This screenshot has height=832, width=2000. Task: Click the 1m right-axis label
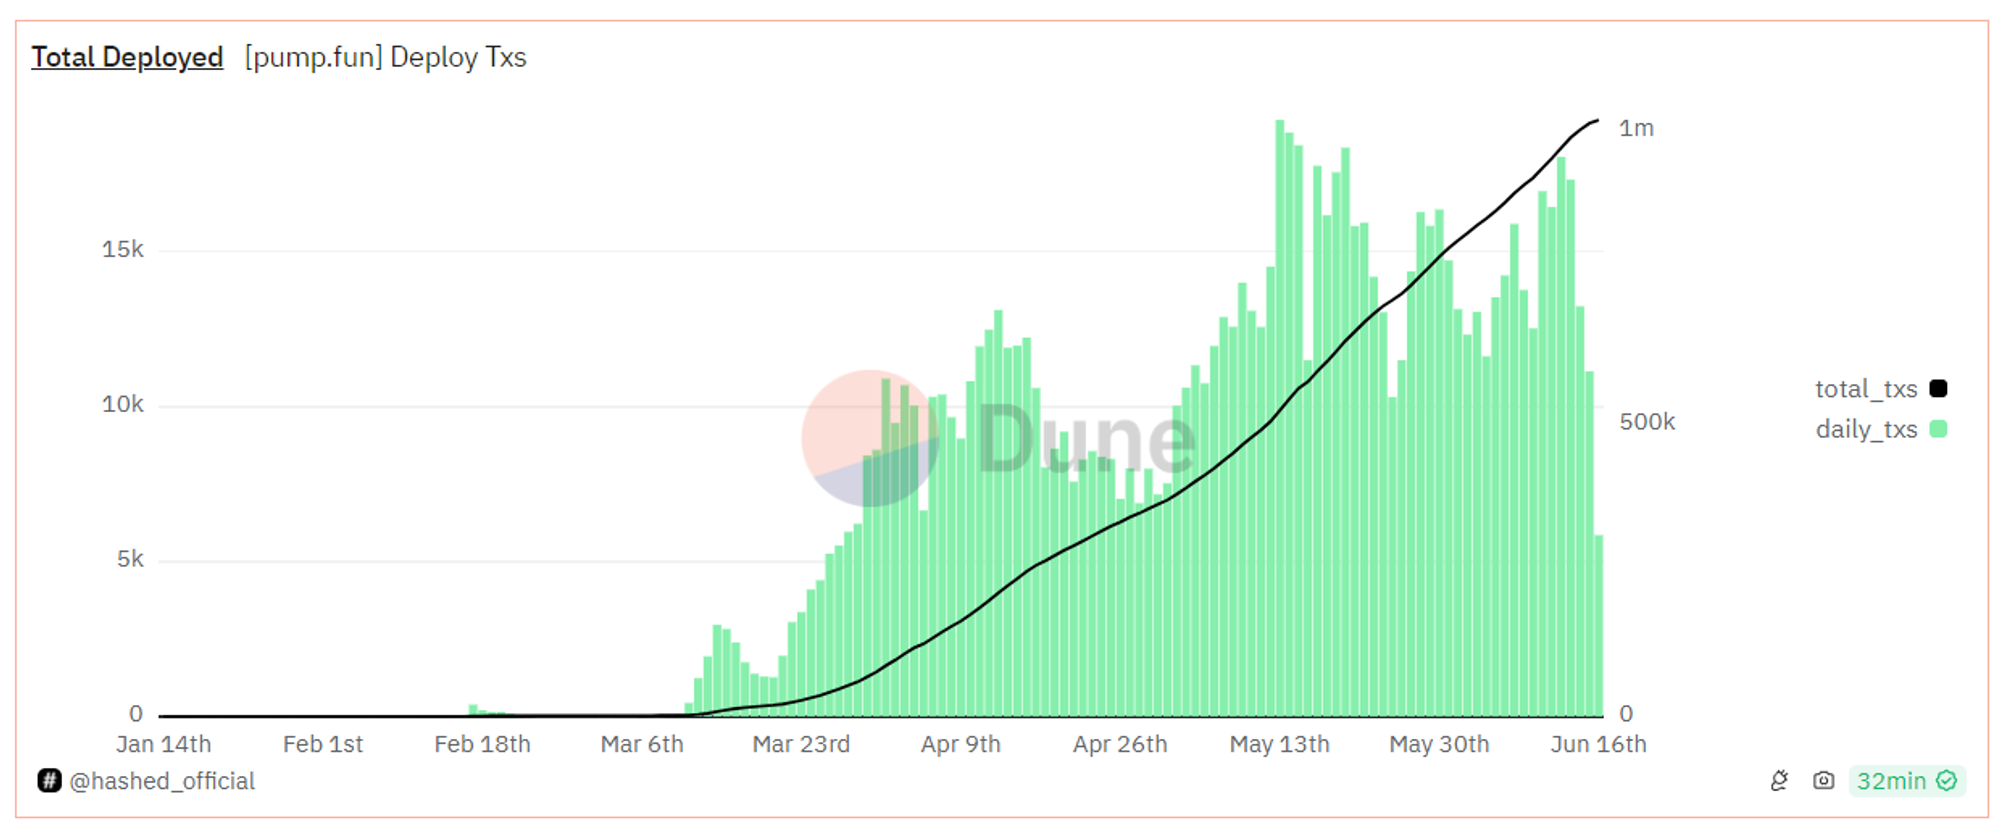click(1636, 128)
